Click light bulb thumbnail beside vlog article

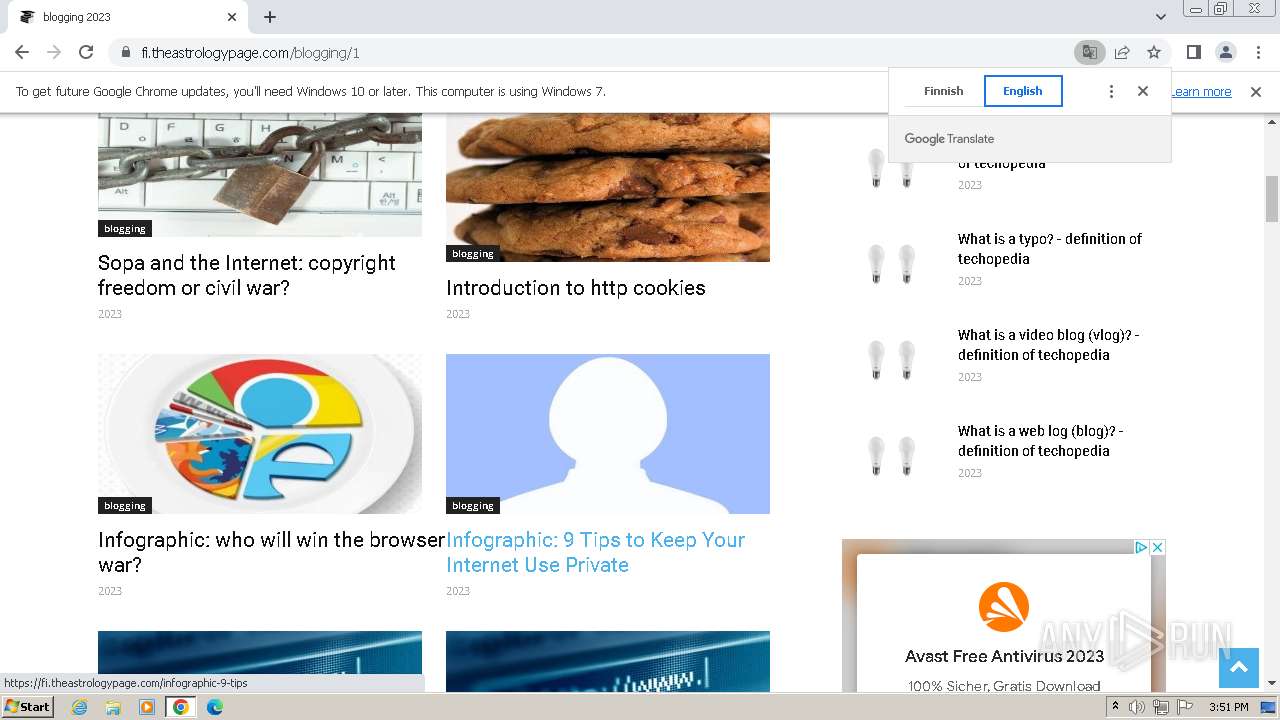coord(892,359)
